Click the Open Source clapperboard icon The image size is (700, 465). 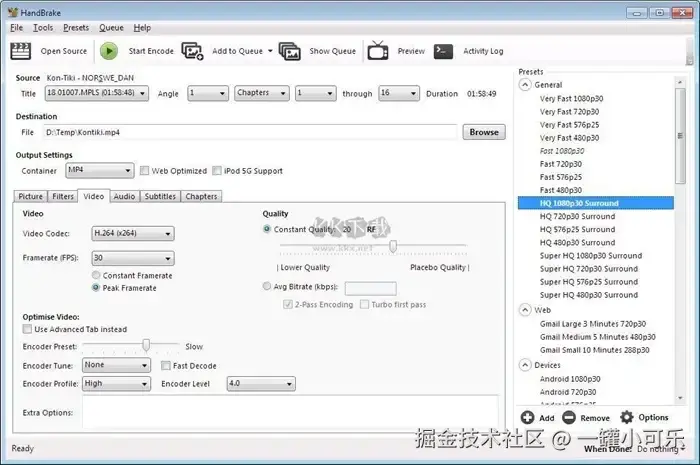tap(21, 51)
